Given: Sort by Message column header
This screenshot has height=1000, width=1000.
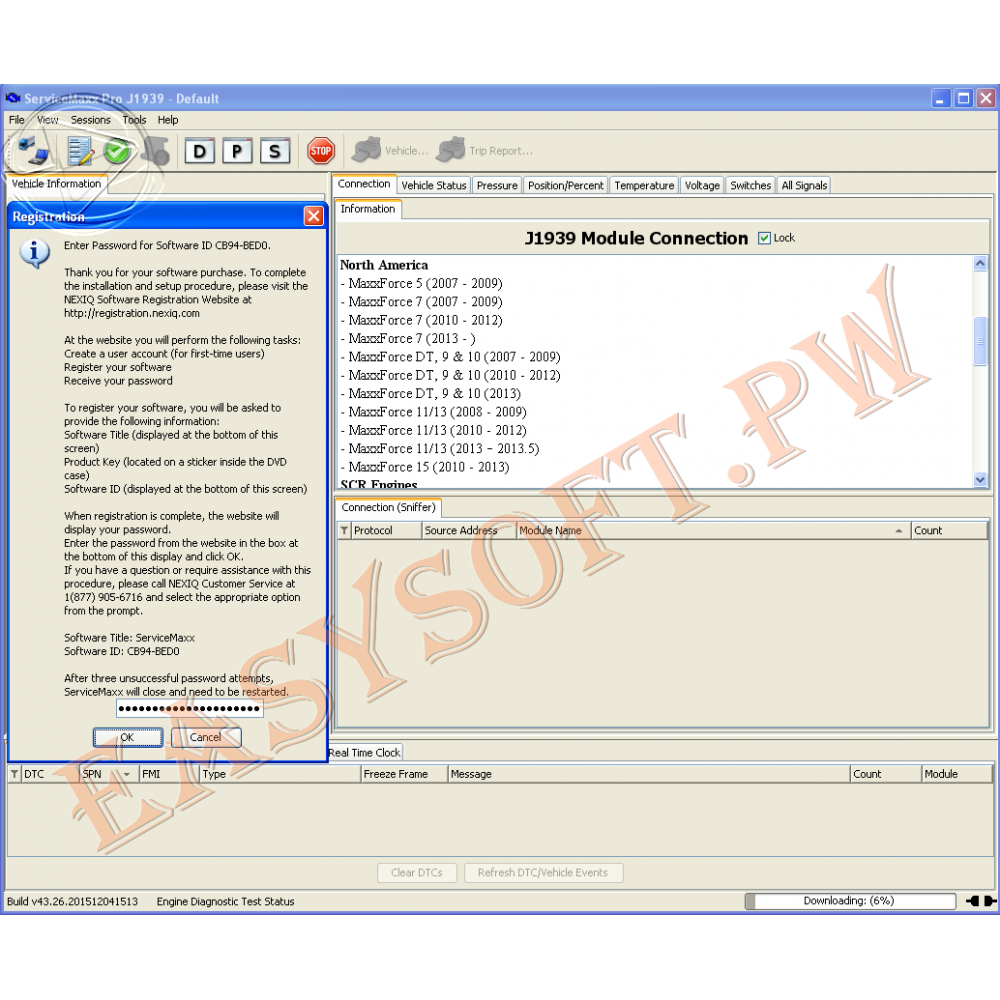Looking at the screenshot, I should [649, 774].
